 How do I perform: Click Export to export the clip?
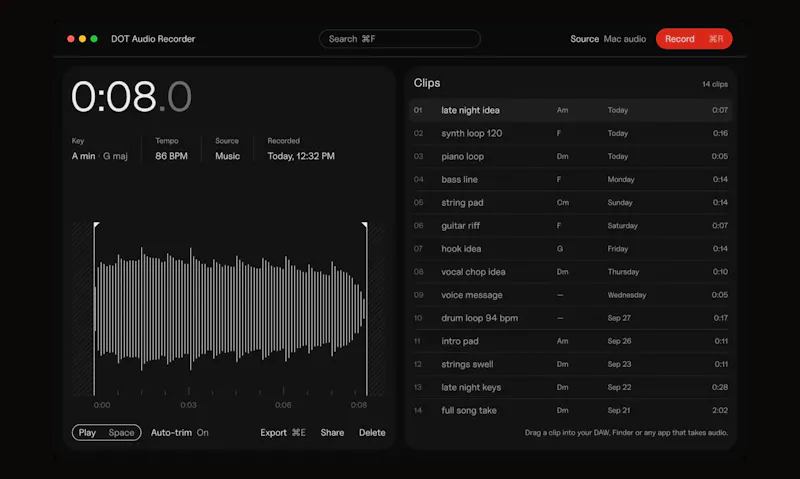[x=283, y=433]
